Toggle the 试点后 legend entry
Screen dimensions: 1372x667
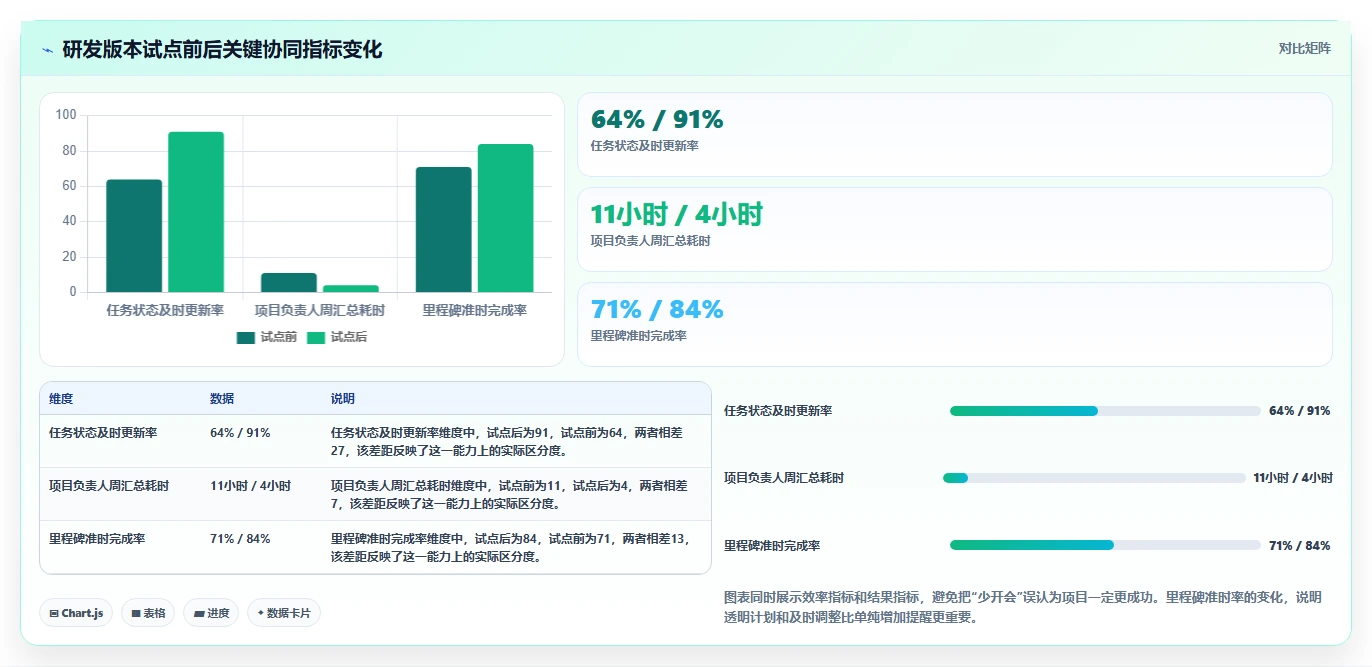[337, 338]
